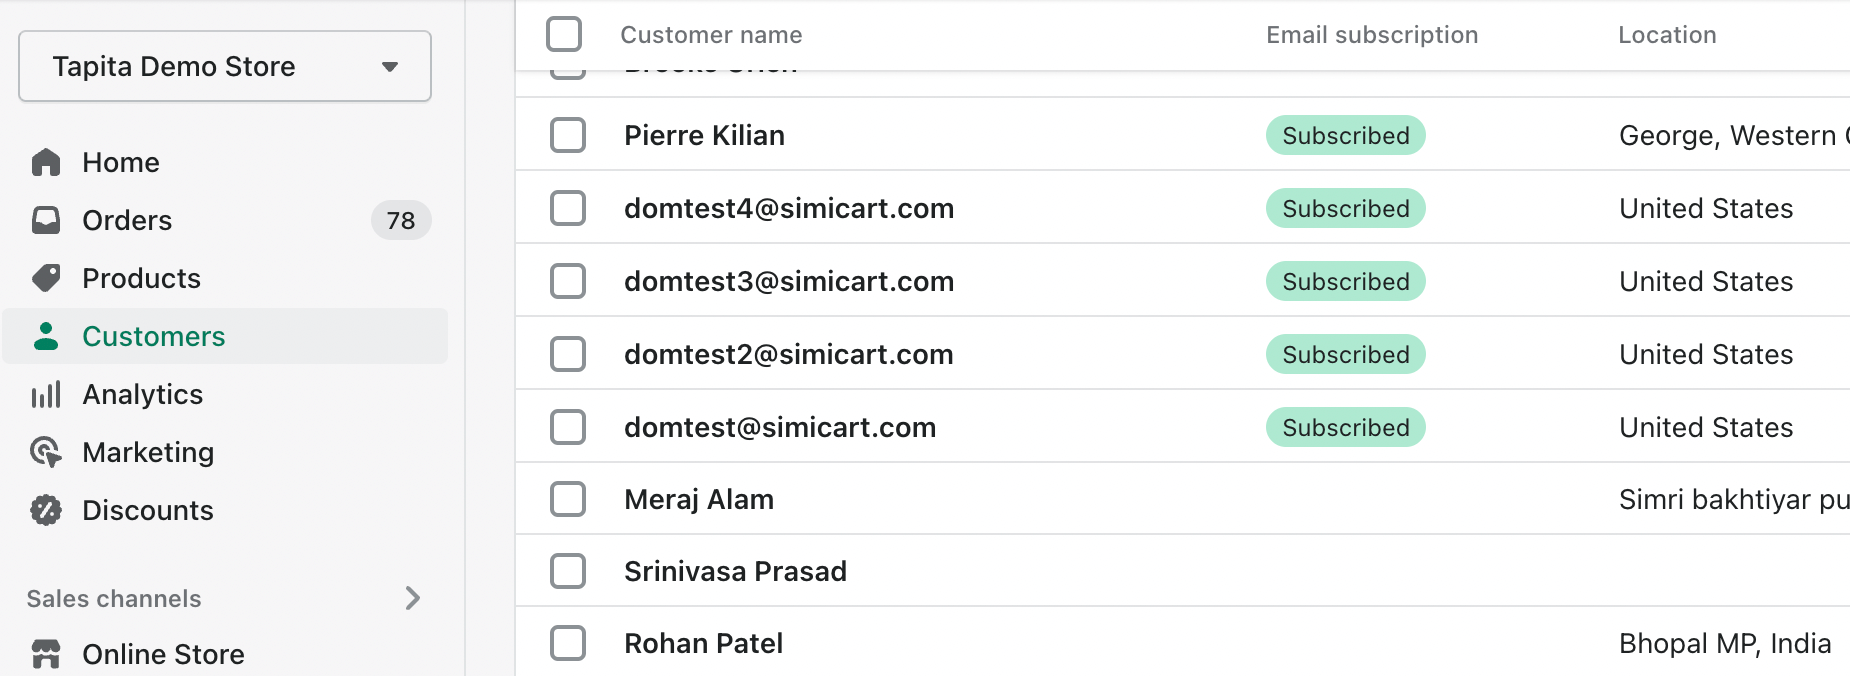Toggle the select-all customers checkbox

pos(564,34)
